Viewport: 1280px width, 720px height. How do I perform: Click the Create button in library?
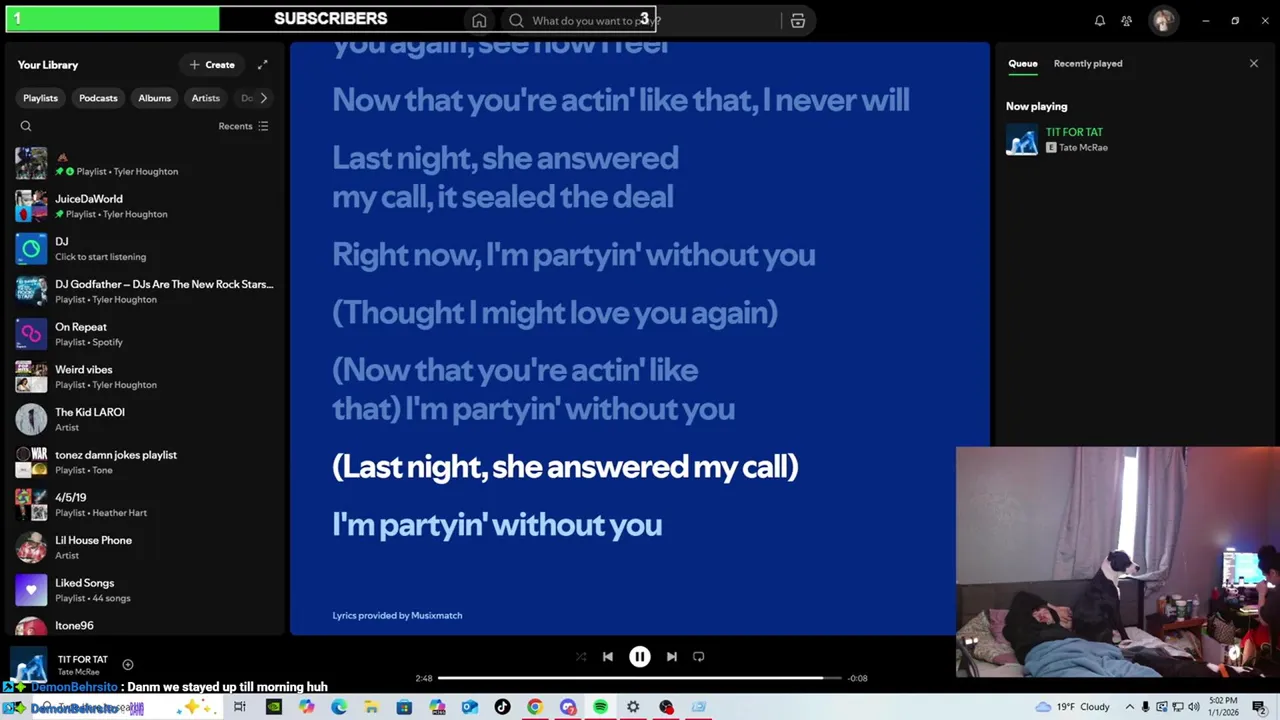click(212, 65)
